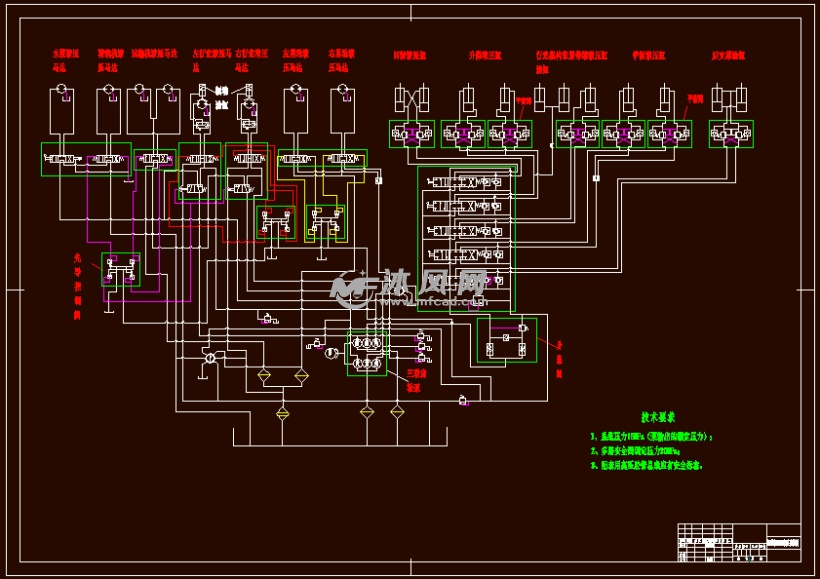Viewport: 820px width, 579px height.
Task: Click the title block in the corner
Action: coord(739,542)
